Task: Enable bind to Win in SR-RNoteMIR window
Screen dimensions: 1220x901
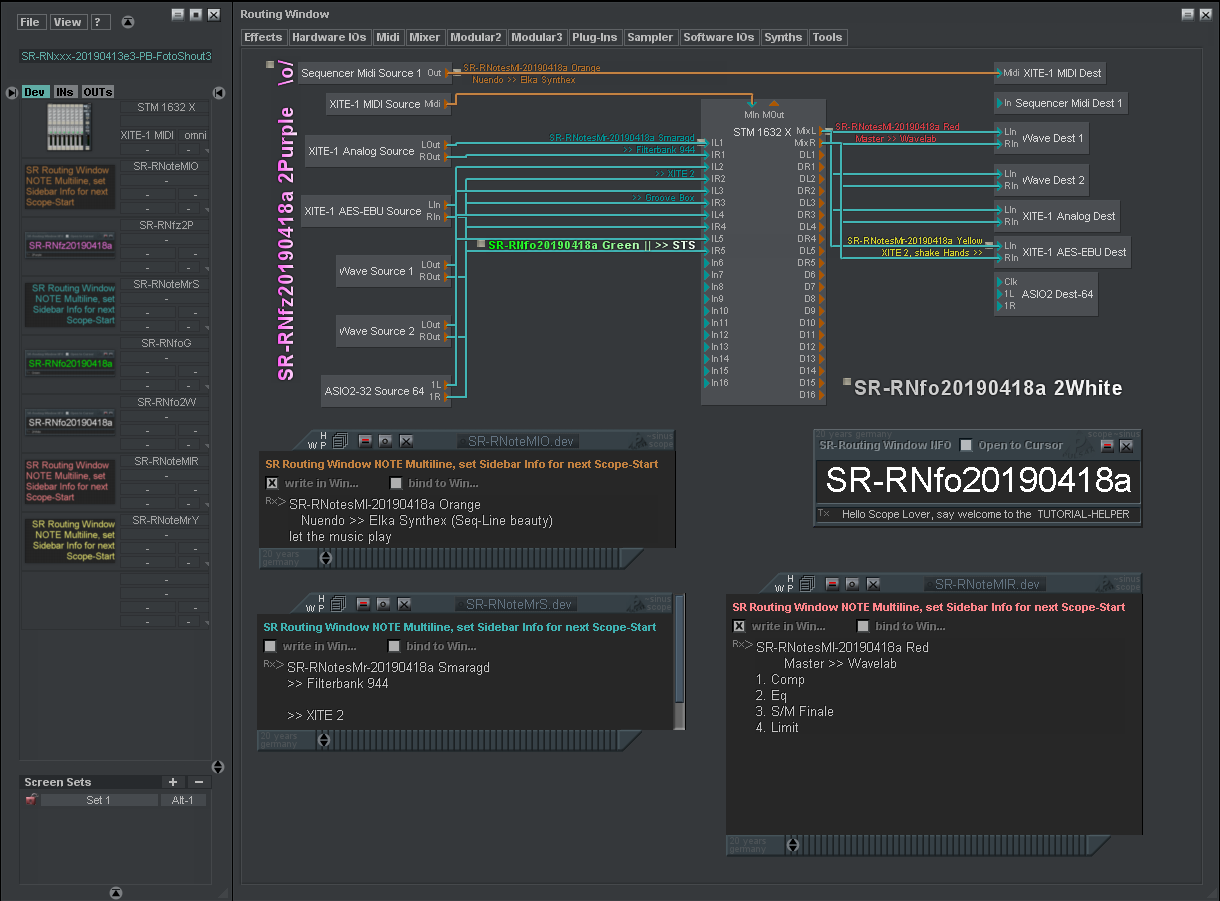Action: click(863, 626)
